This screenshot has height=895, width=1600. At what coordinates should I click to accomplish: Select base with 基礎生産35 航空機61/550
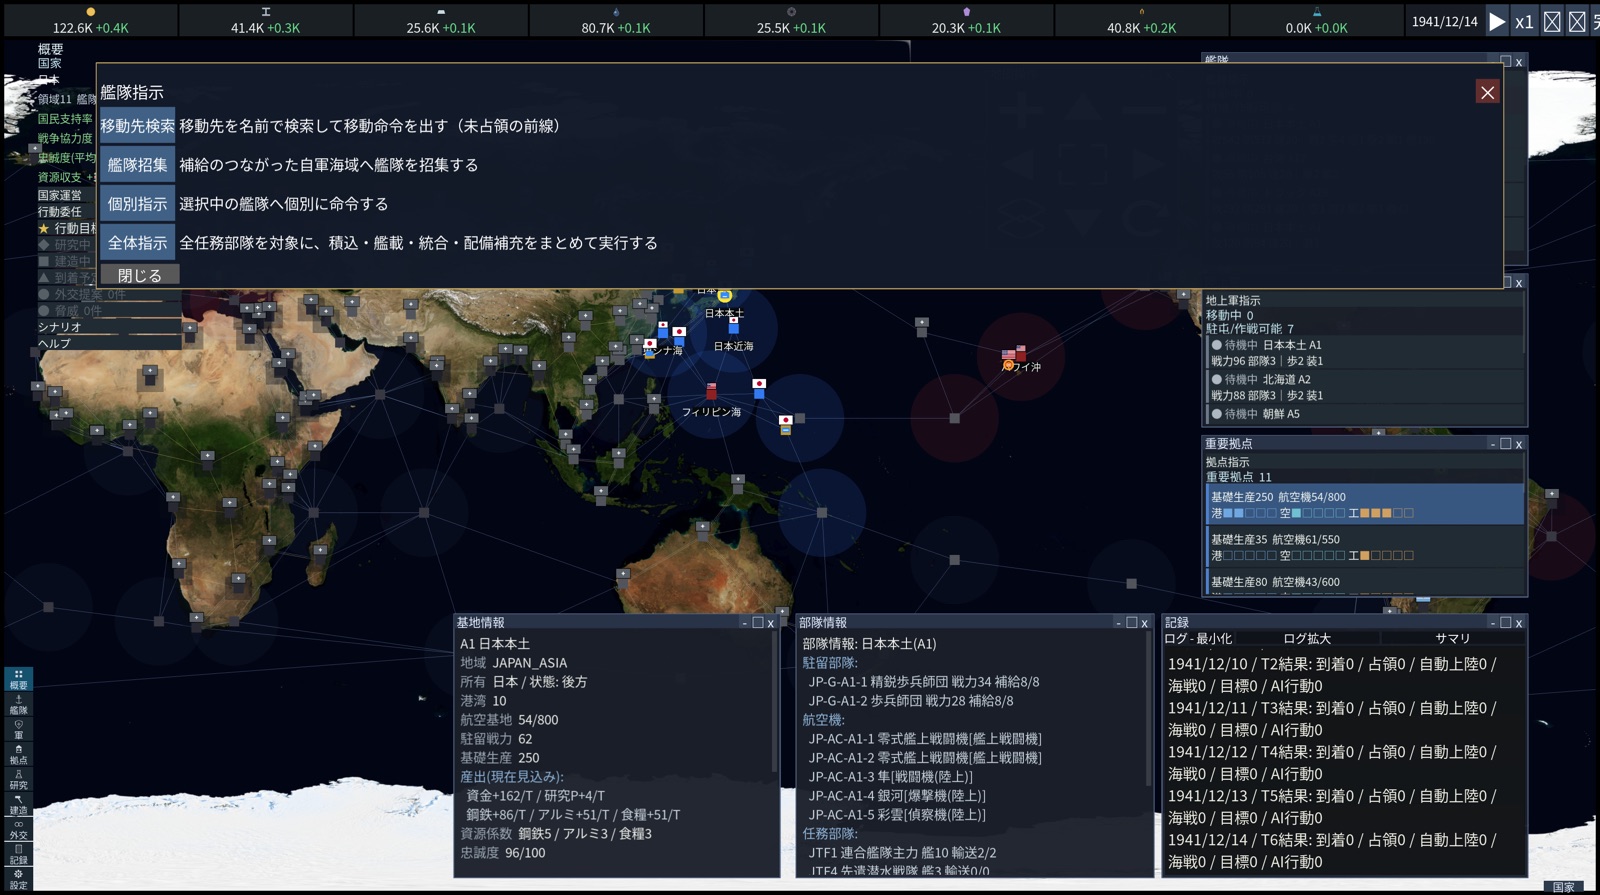point(1364,547)
